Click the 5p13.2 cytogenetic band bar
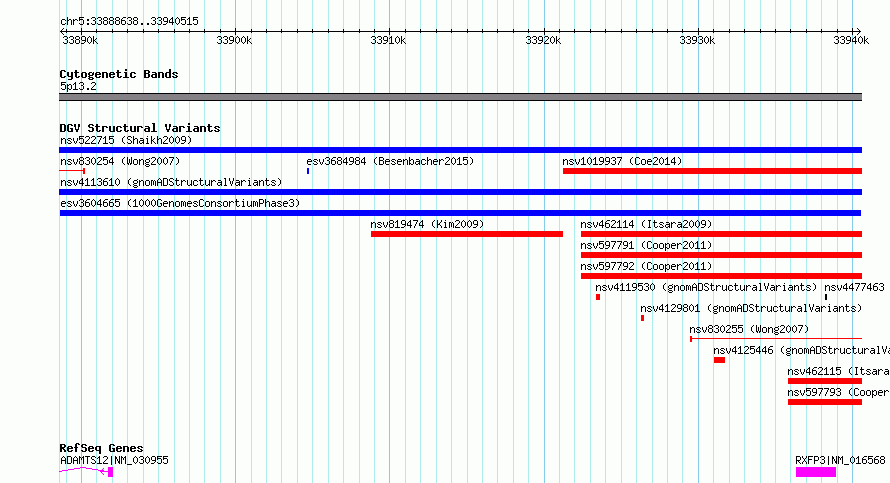The image size is (890, 483). tap(460, 97)
